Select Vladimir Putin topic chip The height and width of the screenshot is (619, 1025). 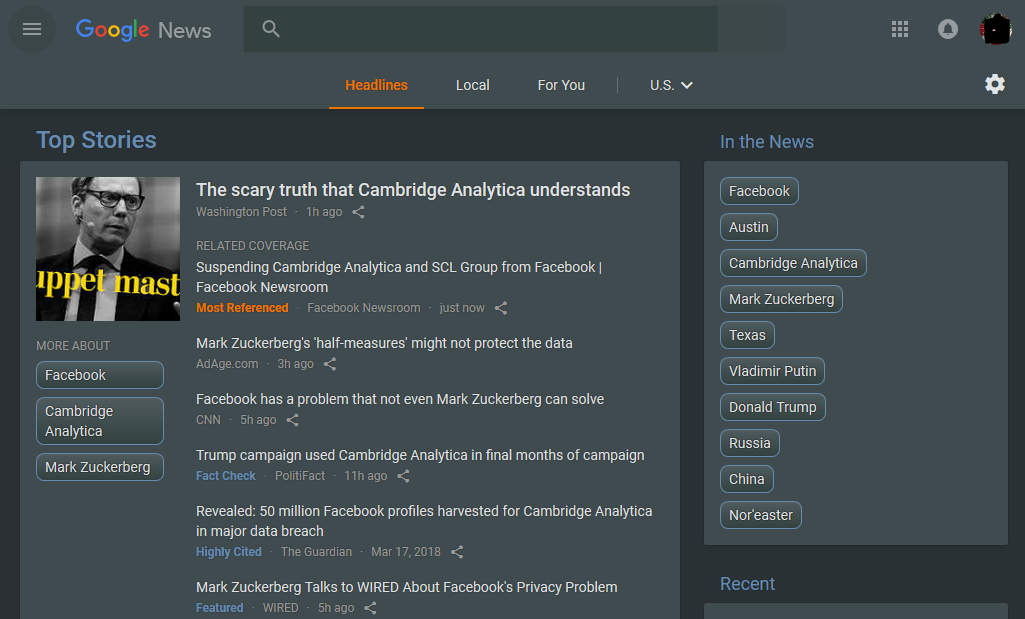click(772, 371)
